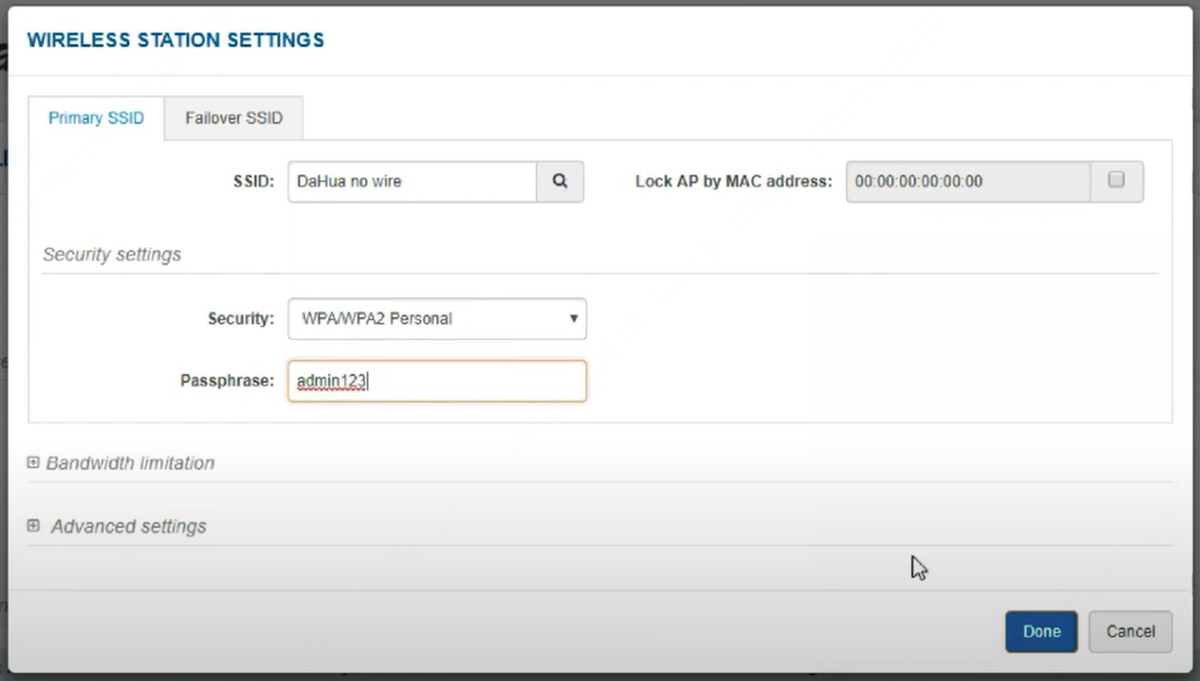The height and width of the screenshot is (681, 1200).
Task: Click the "Security settings" section heading
Action: (112, 255)
